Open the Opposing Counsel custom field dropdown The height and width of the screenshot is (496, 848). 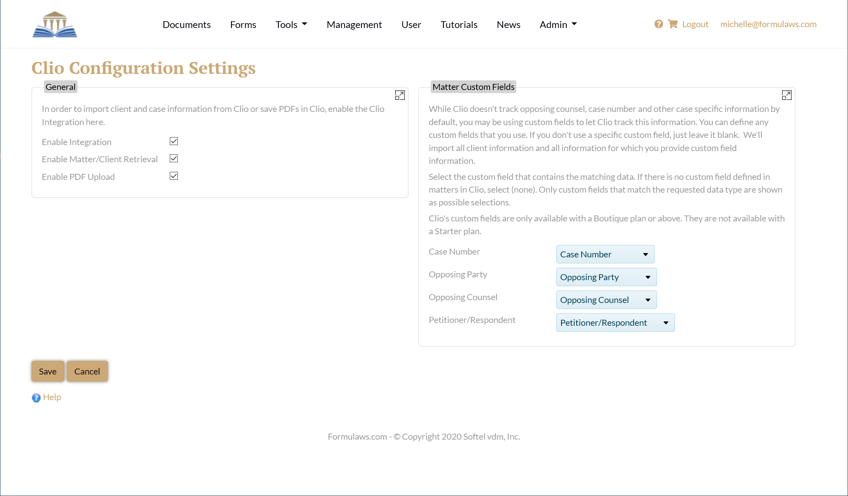tap(606, 300)
